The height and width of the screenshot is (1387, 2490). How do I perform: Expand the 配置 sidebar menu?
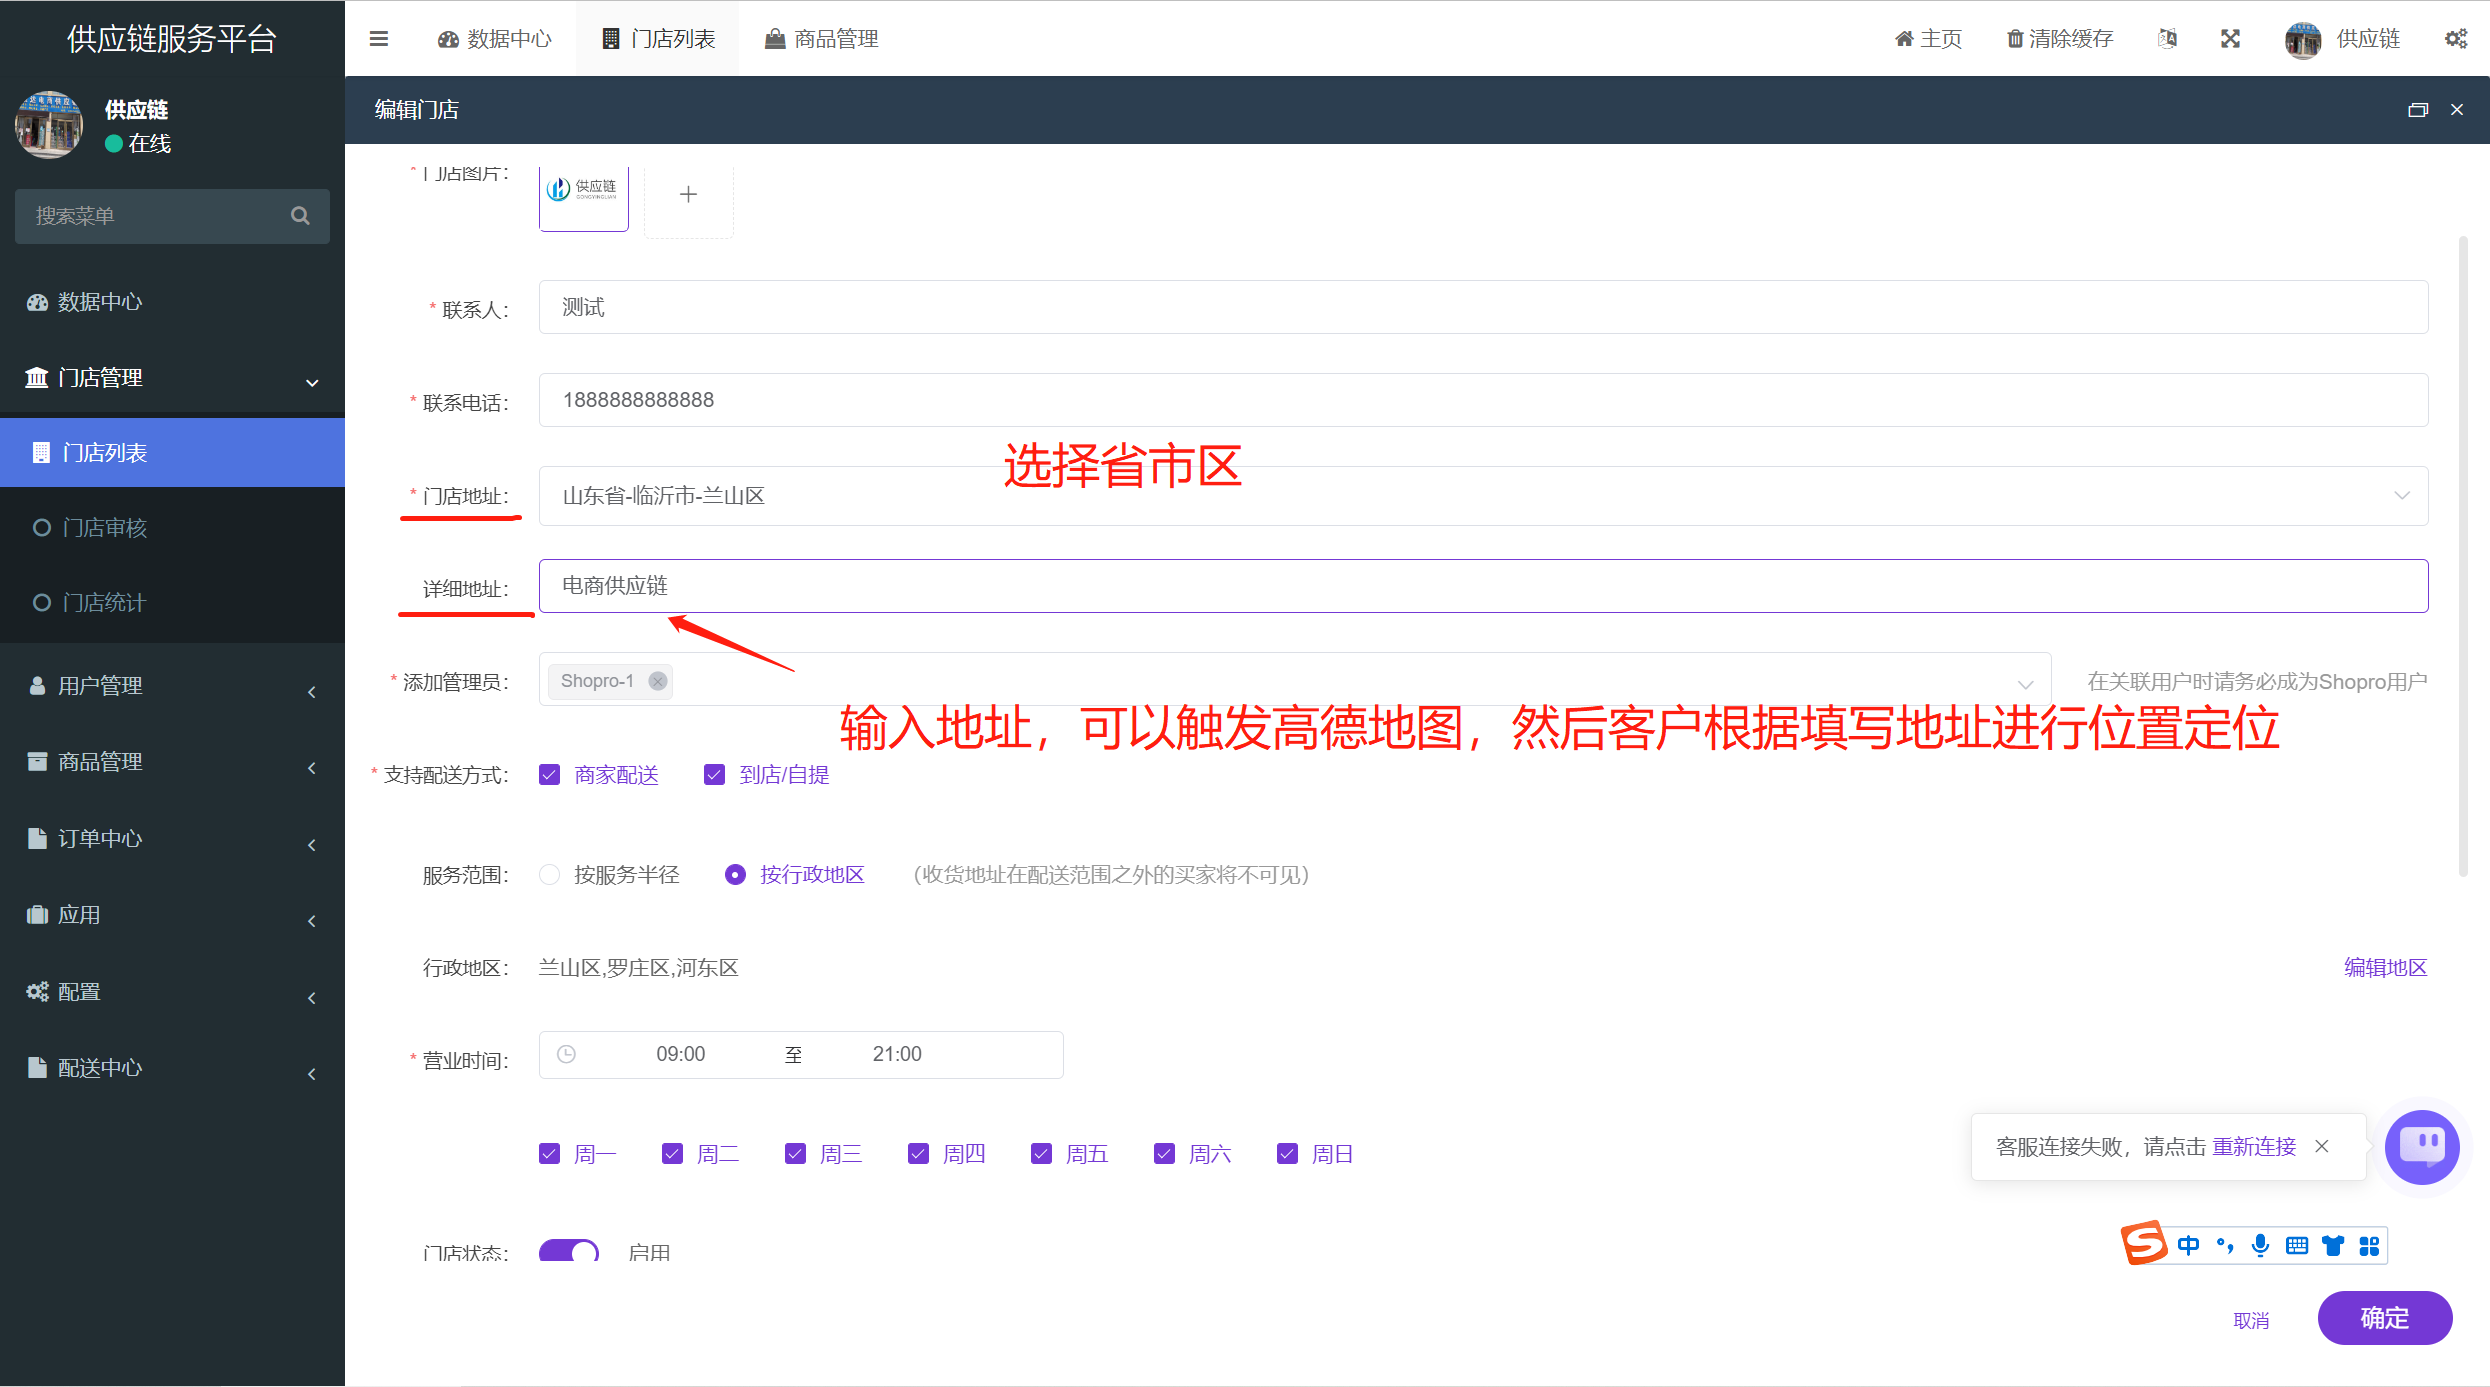click(172, 992)
